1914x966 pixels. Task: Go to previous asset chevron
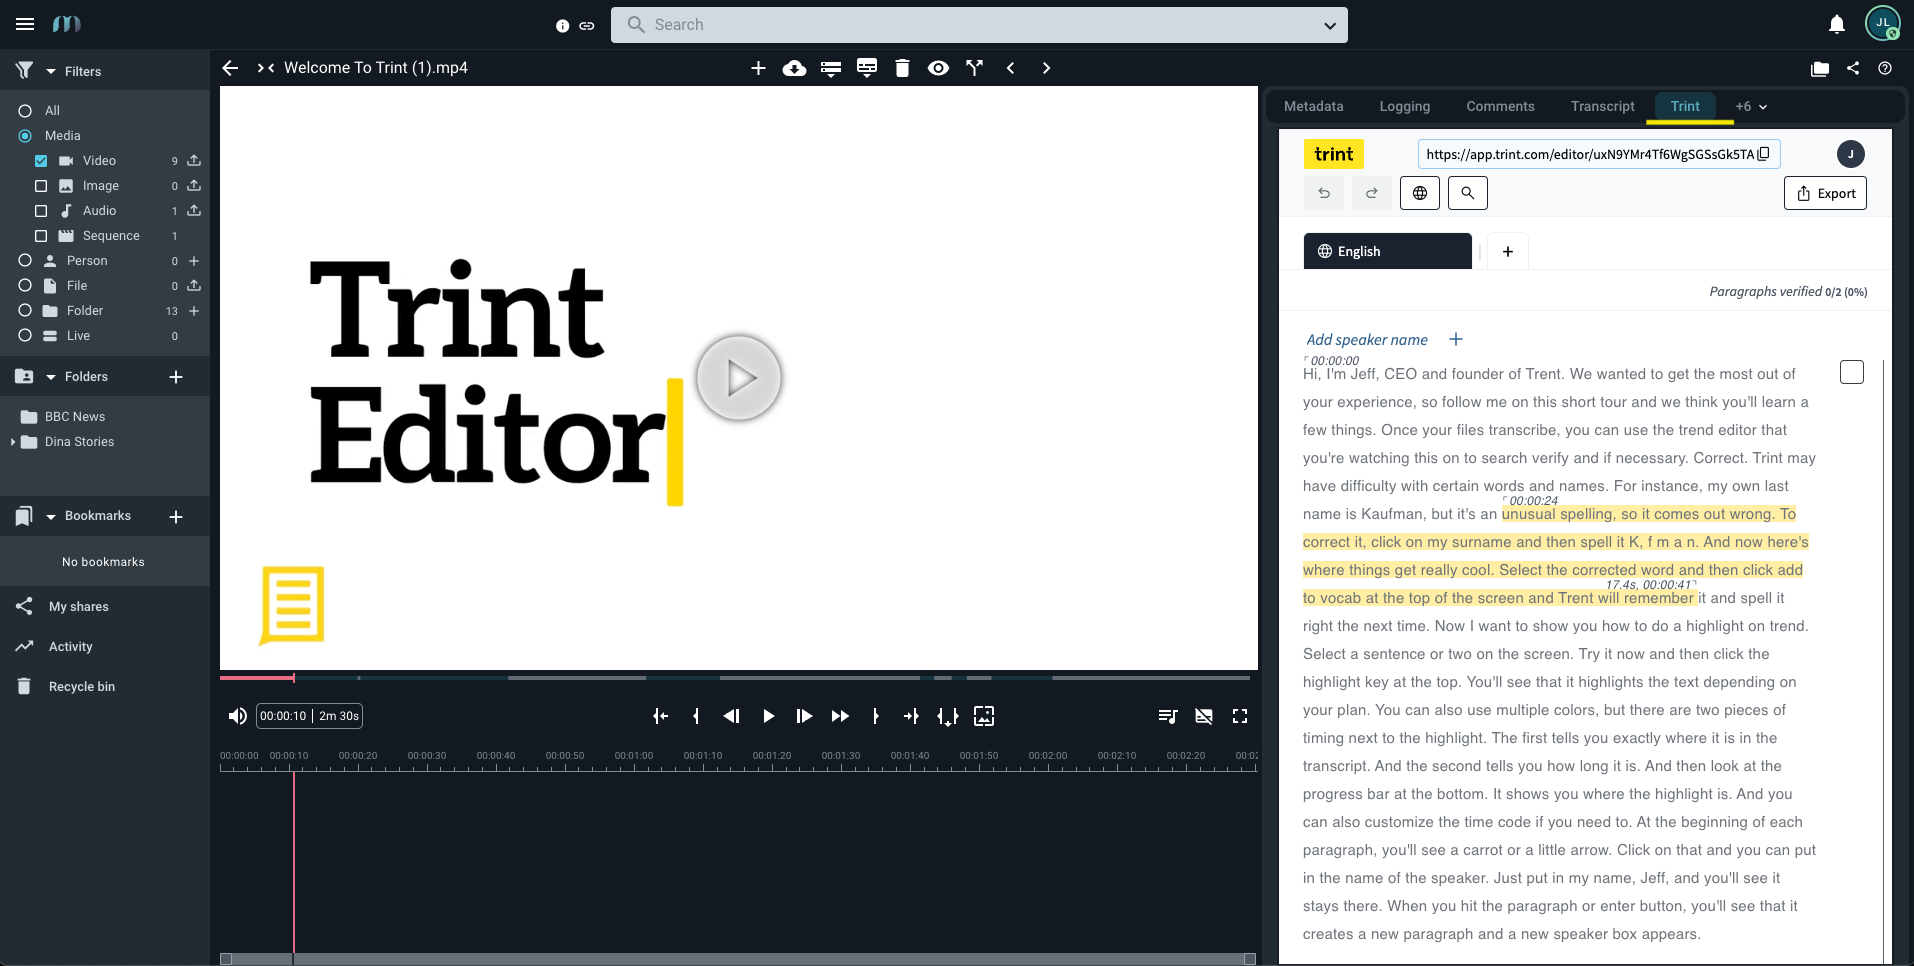(1011, 68)
